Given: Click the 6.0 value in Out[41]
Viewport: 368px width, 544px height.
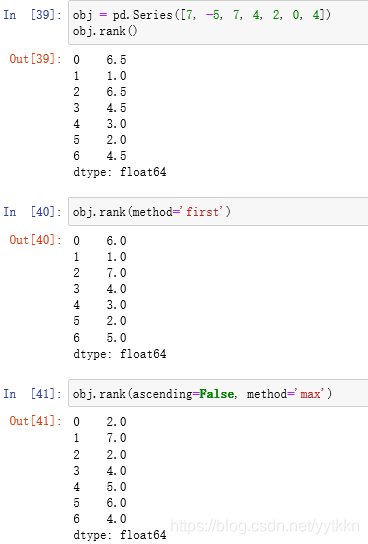Looking at the screenshot, I should click(x=116, y=503).
